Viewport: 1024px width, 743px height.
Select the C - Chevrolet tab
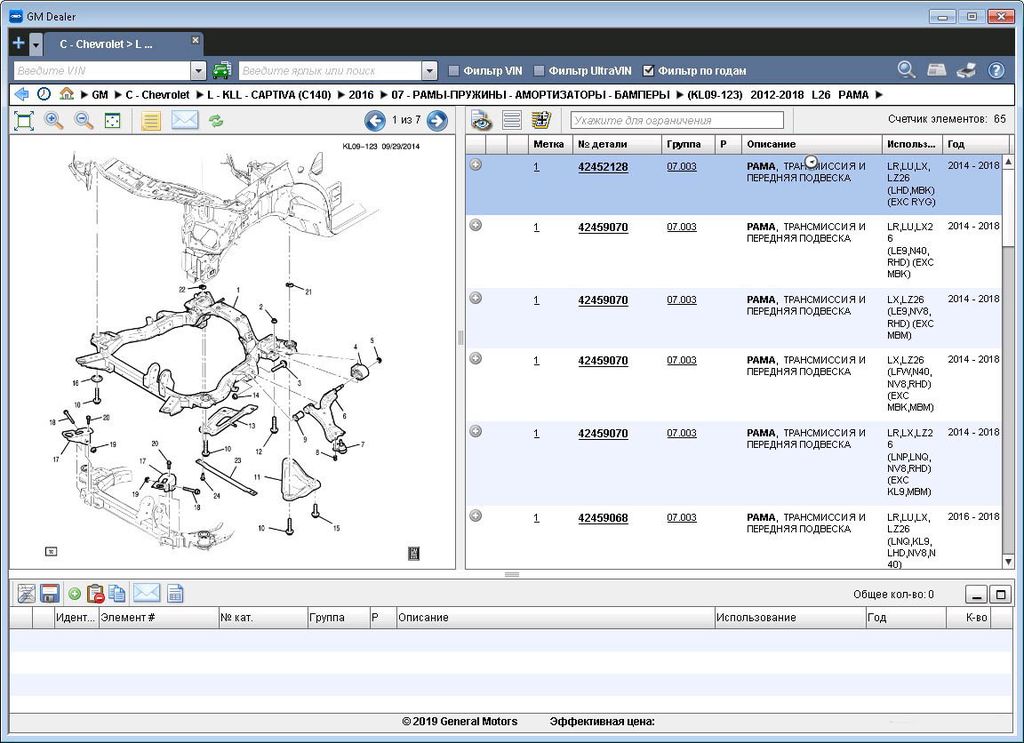coord(105,44)
